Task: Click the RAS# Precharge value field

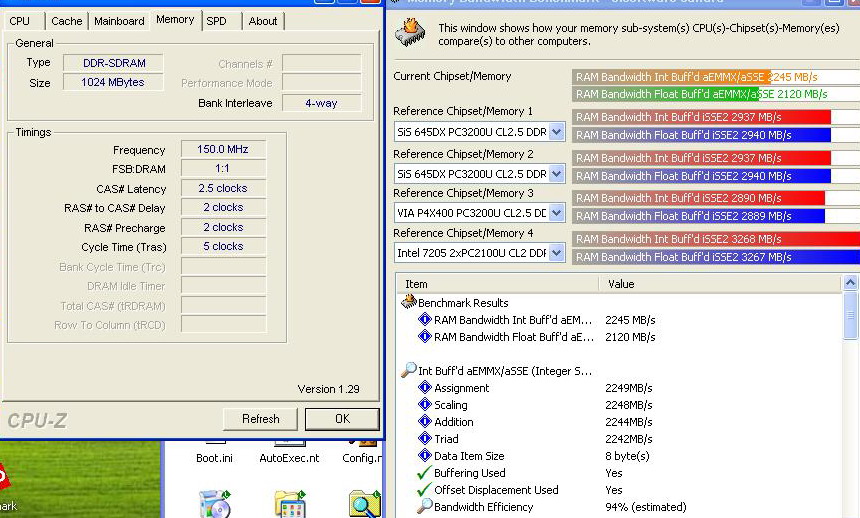Action: click(x=223, y=227)
